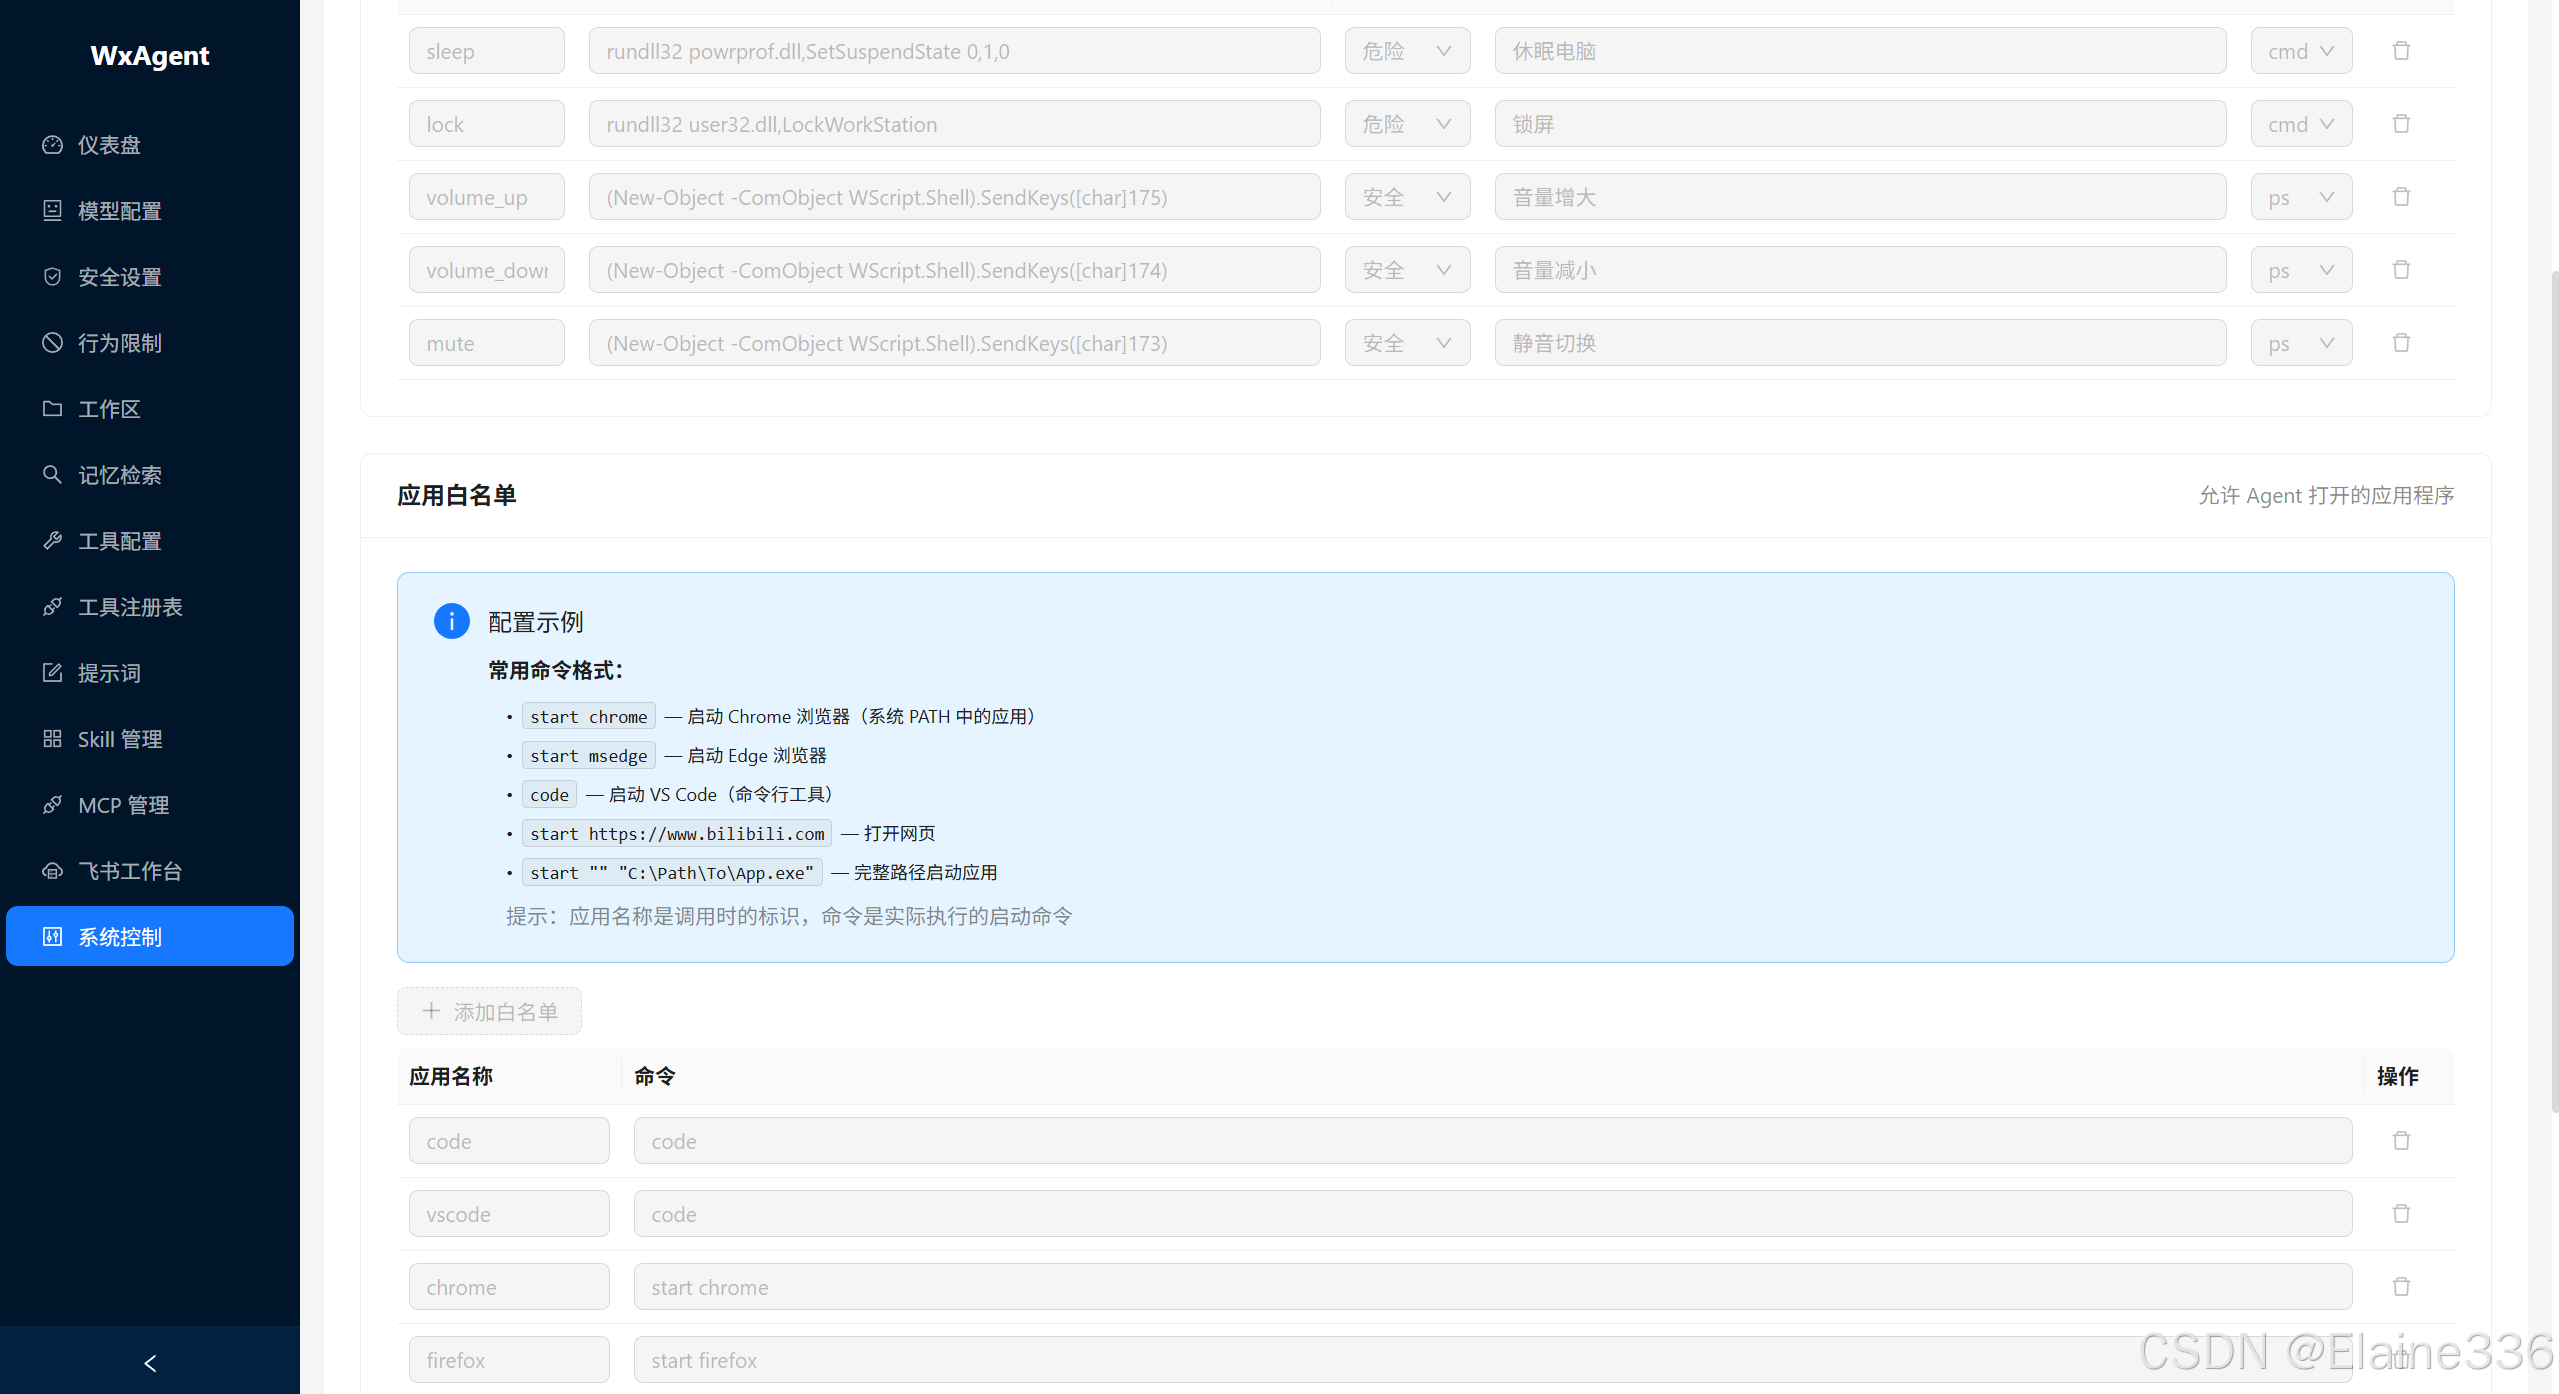Click the rundll32 LockWorkStation command field
2559x1394 pixels.
point(954,124)
